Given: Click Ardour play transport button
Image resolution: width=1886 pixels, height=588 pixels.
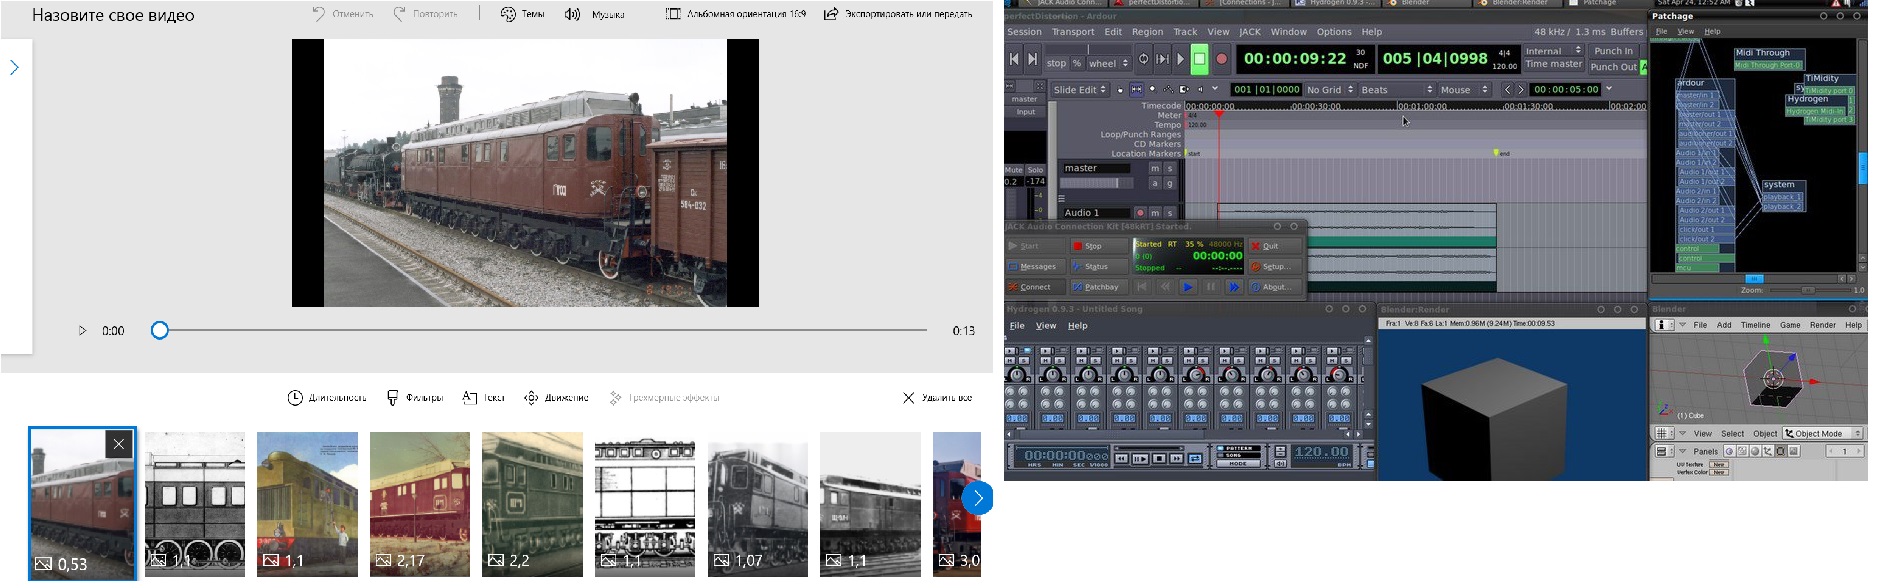Looking at the screenshot, I should click(x=1181, y=59).
